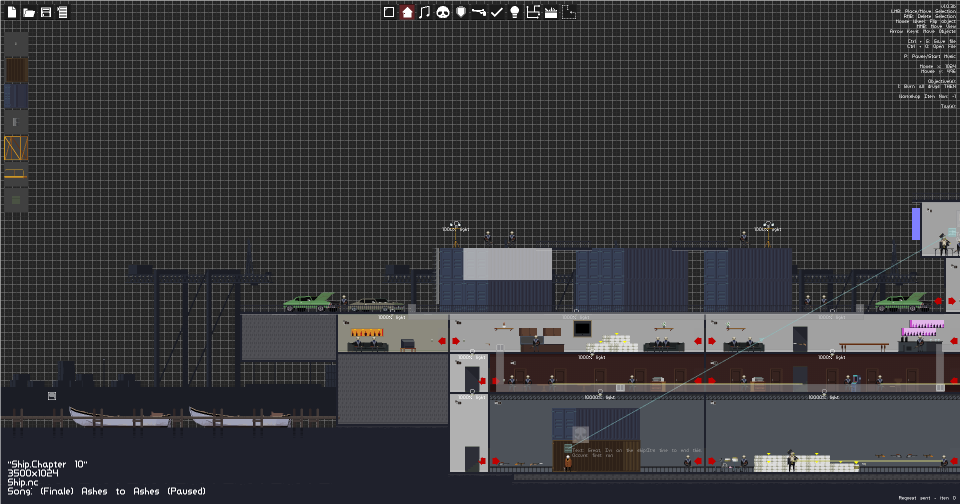Click the 'Ship.Chapter 10' level name text

click(x=47, y=464)
